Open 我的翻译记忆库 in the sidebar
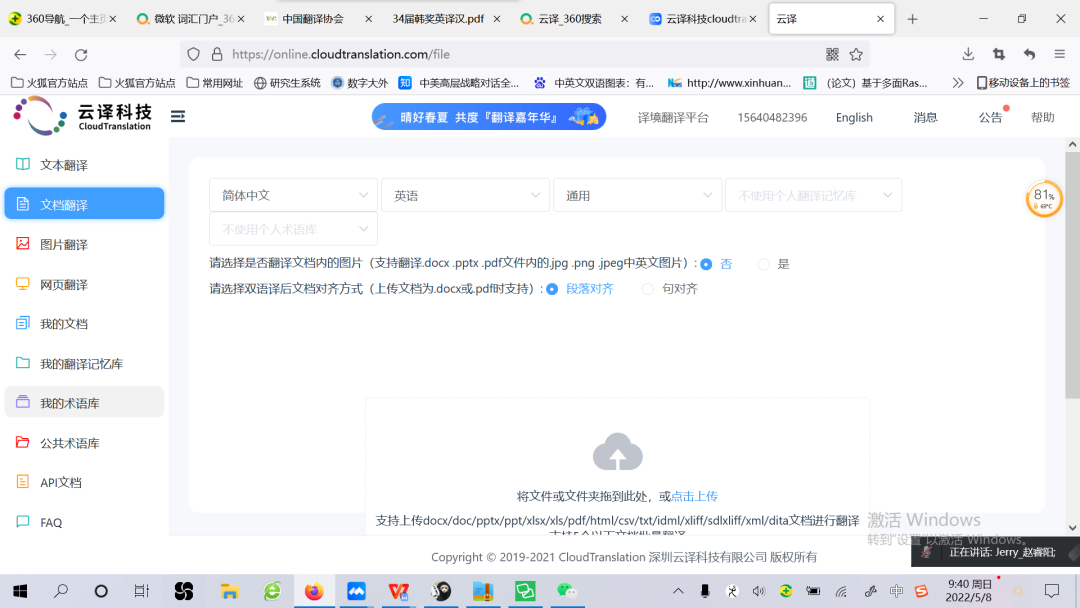 click(84, 363)
